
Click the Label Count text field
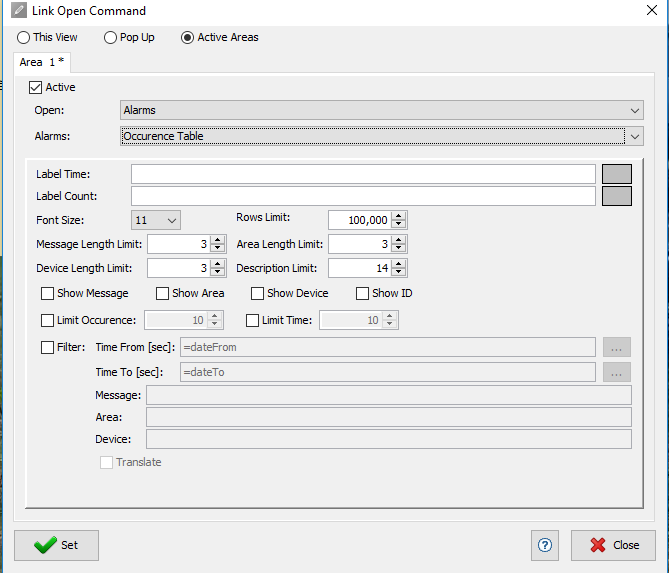click(363, 196)
